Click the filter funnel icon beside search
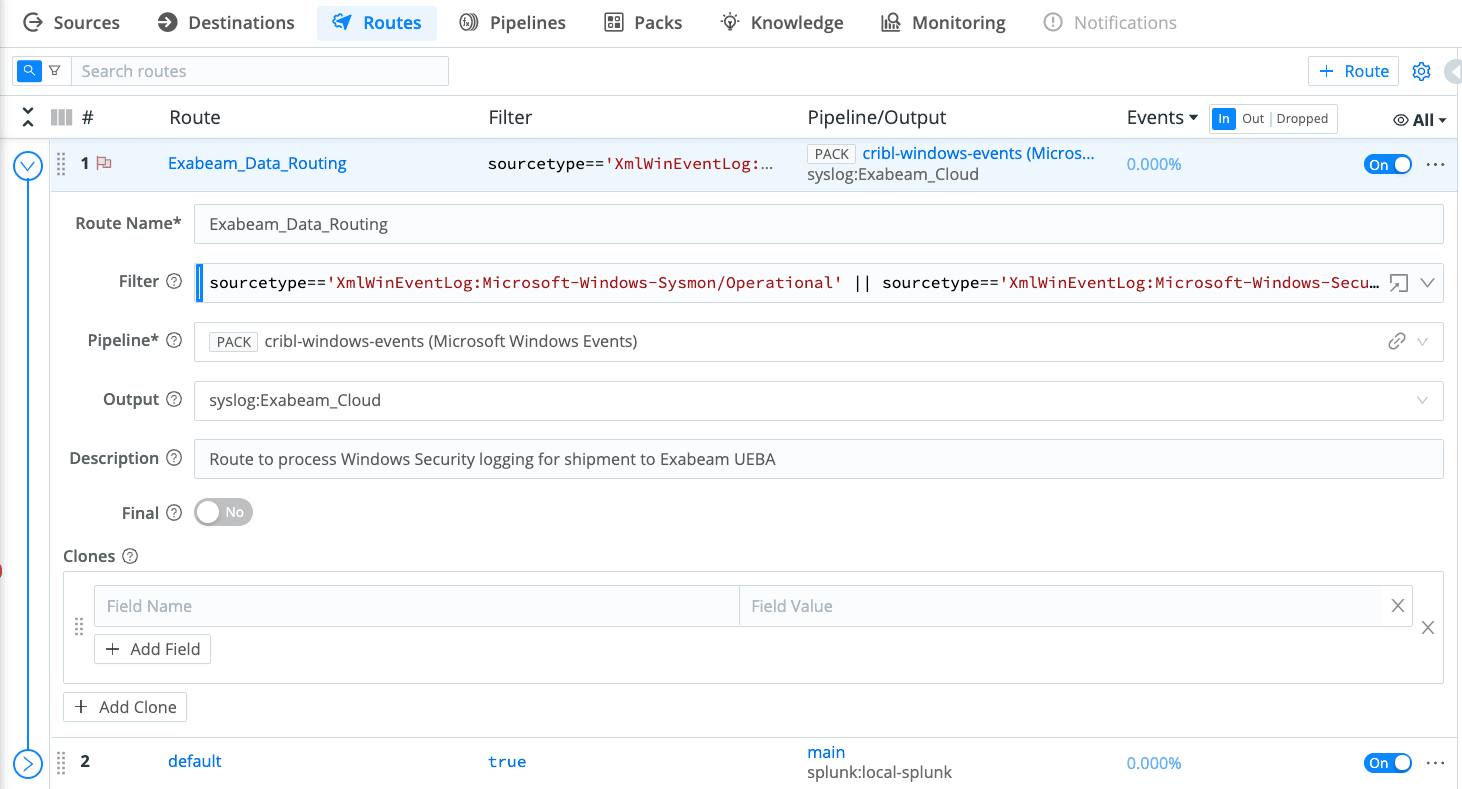This screenshot has height=789, width=1462. click(x=55, y=71)
